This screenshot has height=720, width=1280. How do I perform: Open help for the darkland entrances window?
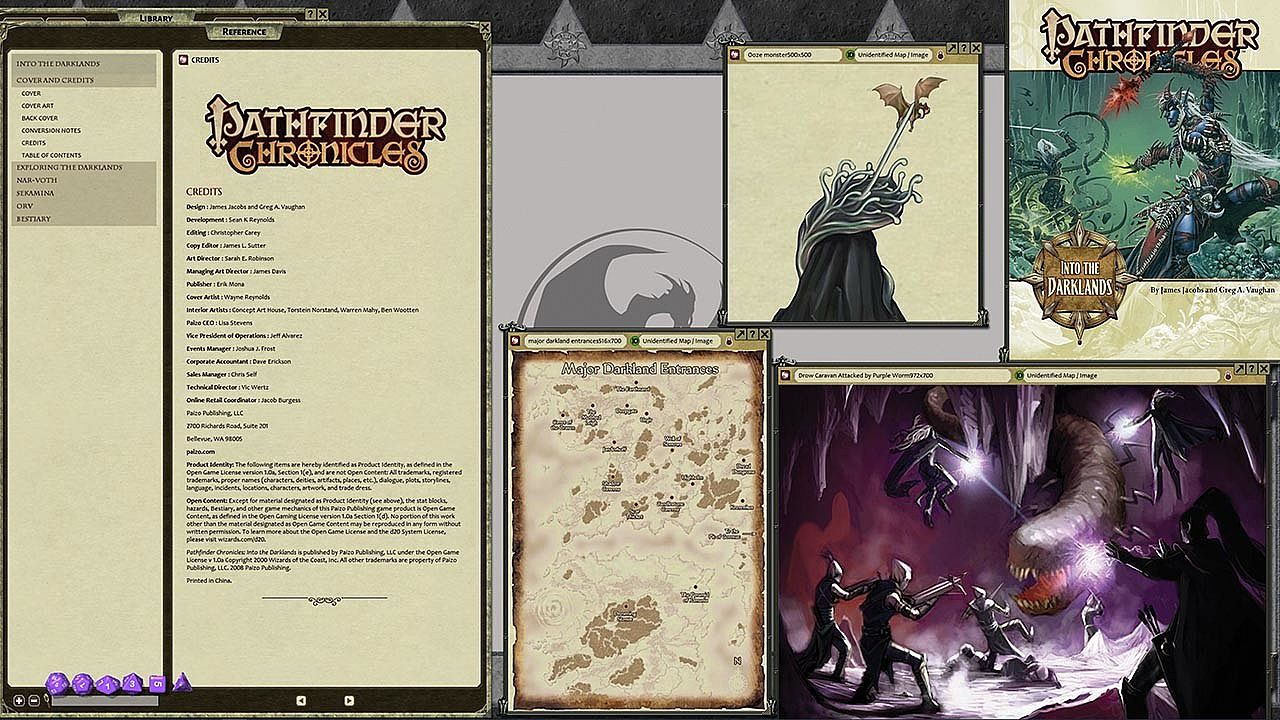pyautogui.click(x=753, y=334)
